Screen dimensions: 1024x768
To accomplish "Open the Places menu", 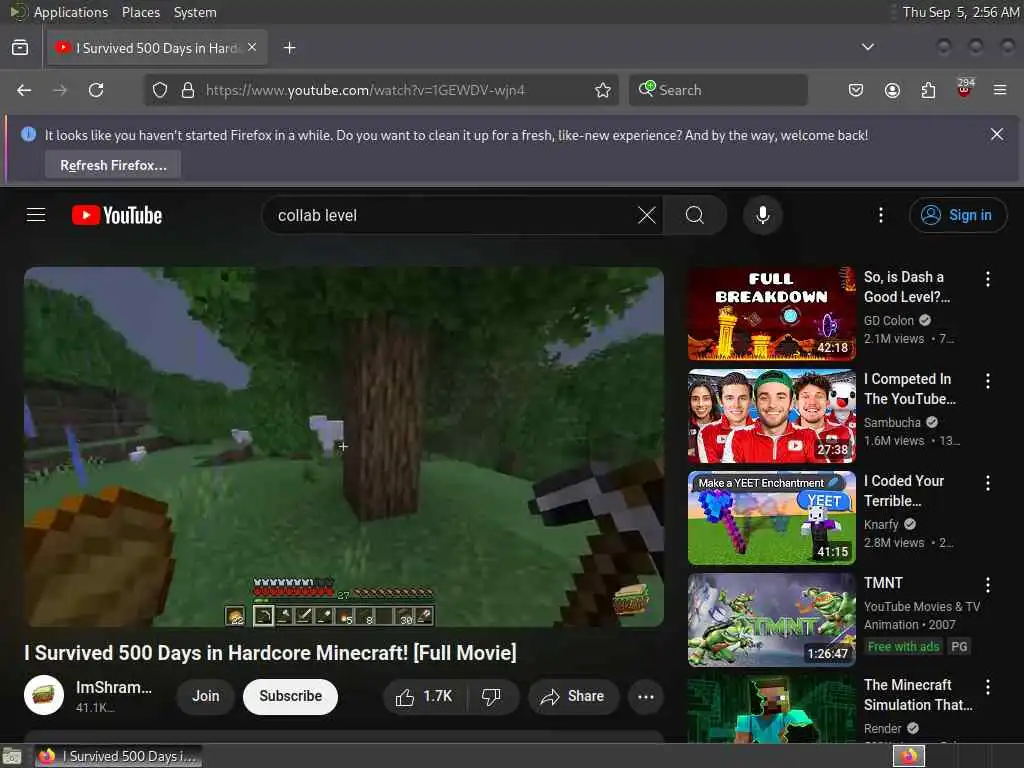I will pos(140,12).
